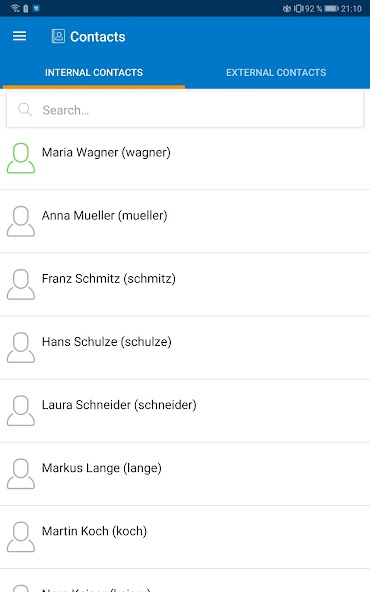370x592 pixels.
Task: Tap the Wi-Fi icon in status bar
Action: [15, 8]
